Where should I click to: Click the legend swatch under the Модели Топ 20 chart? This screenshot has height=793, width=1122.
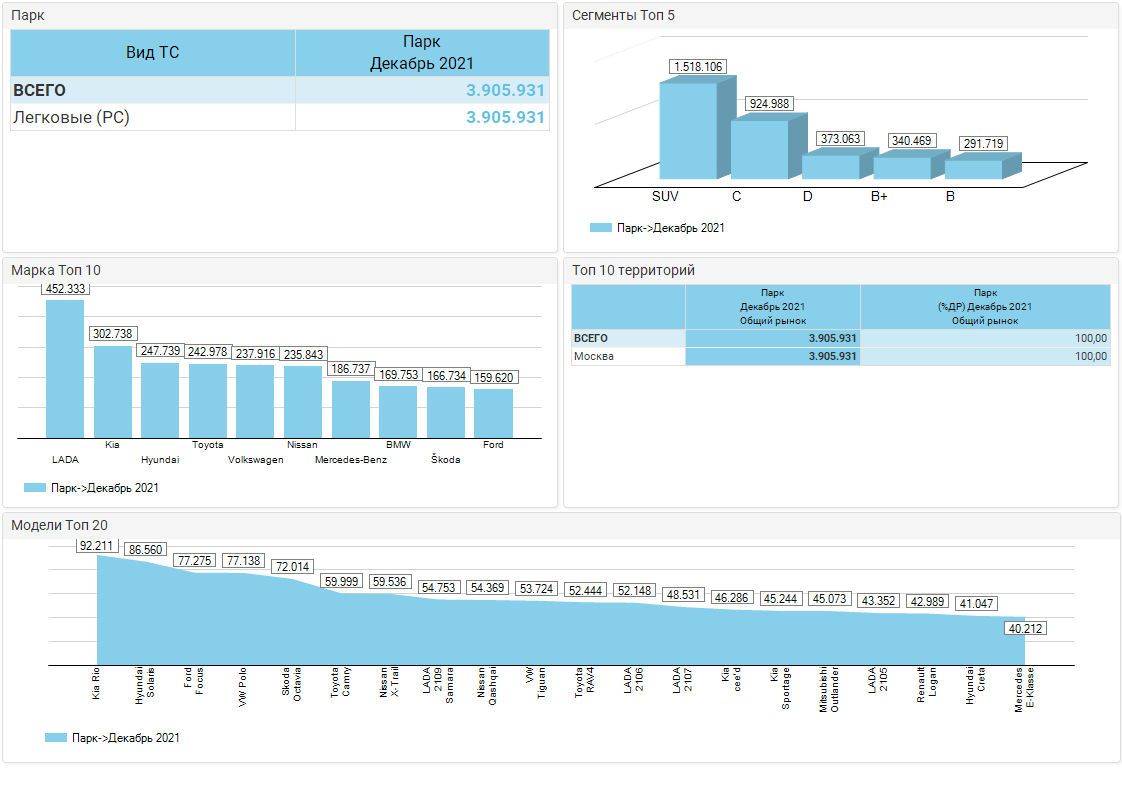56,738
